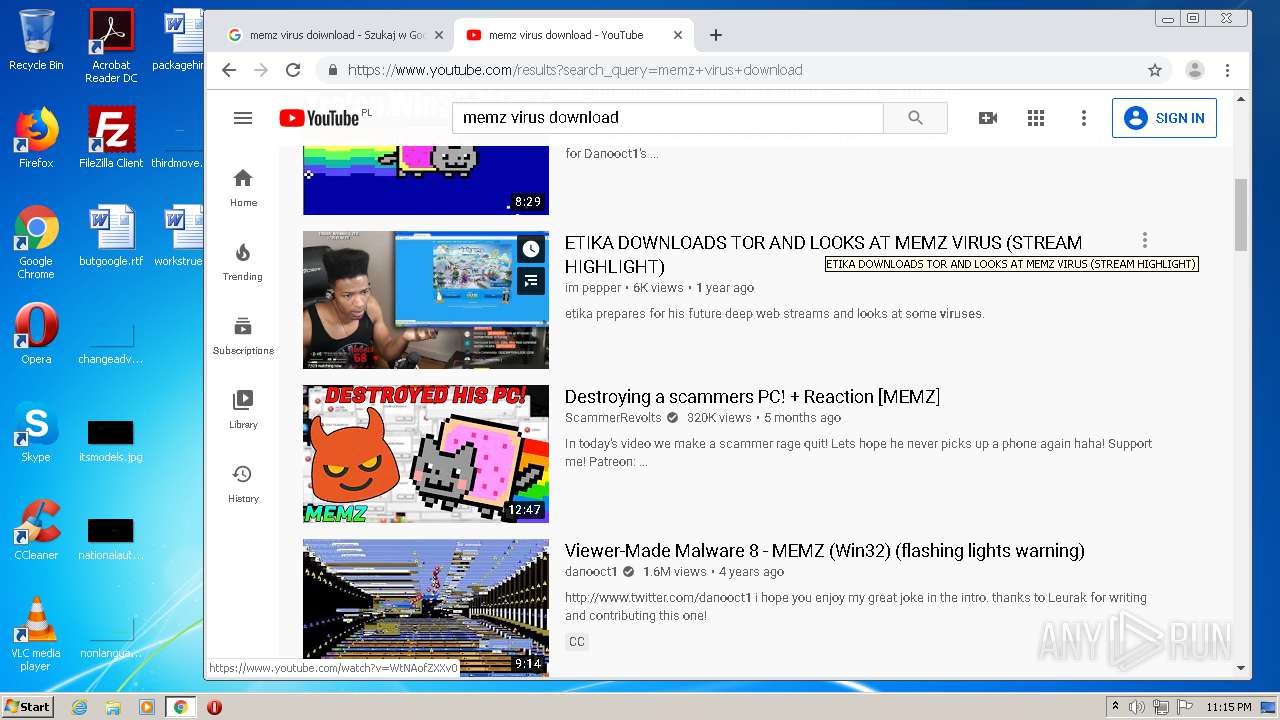
Task: Open Library in YouTube sidebar
Action: click(243, 409)
